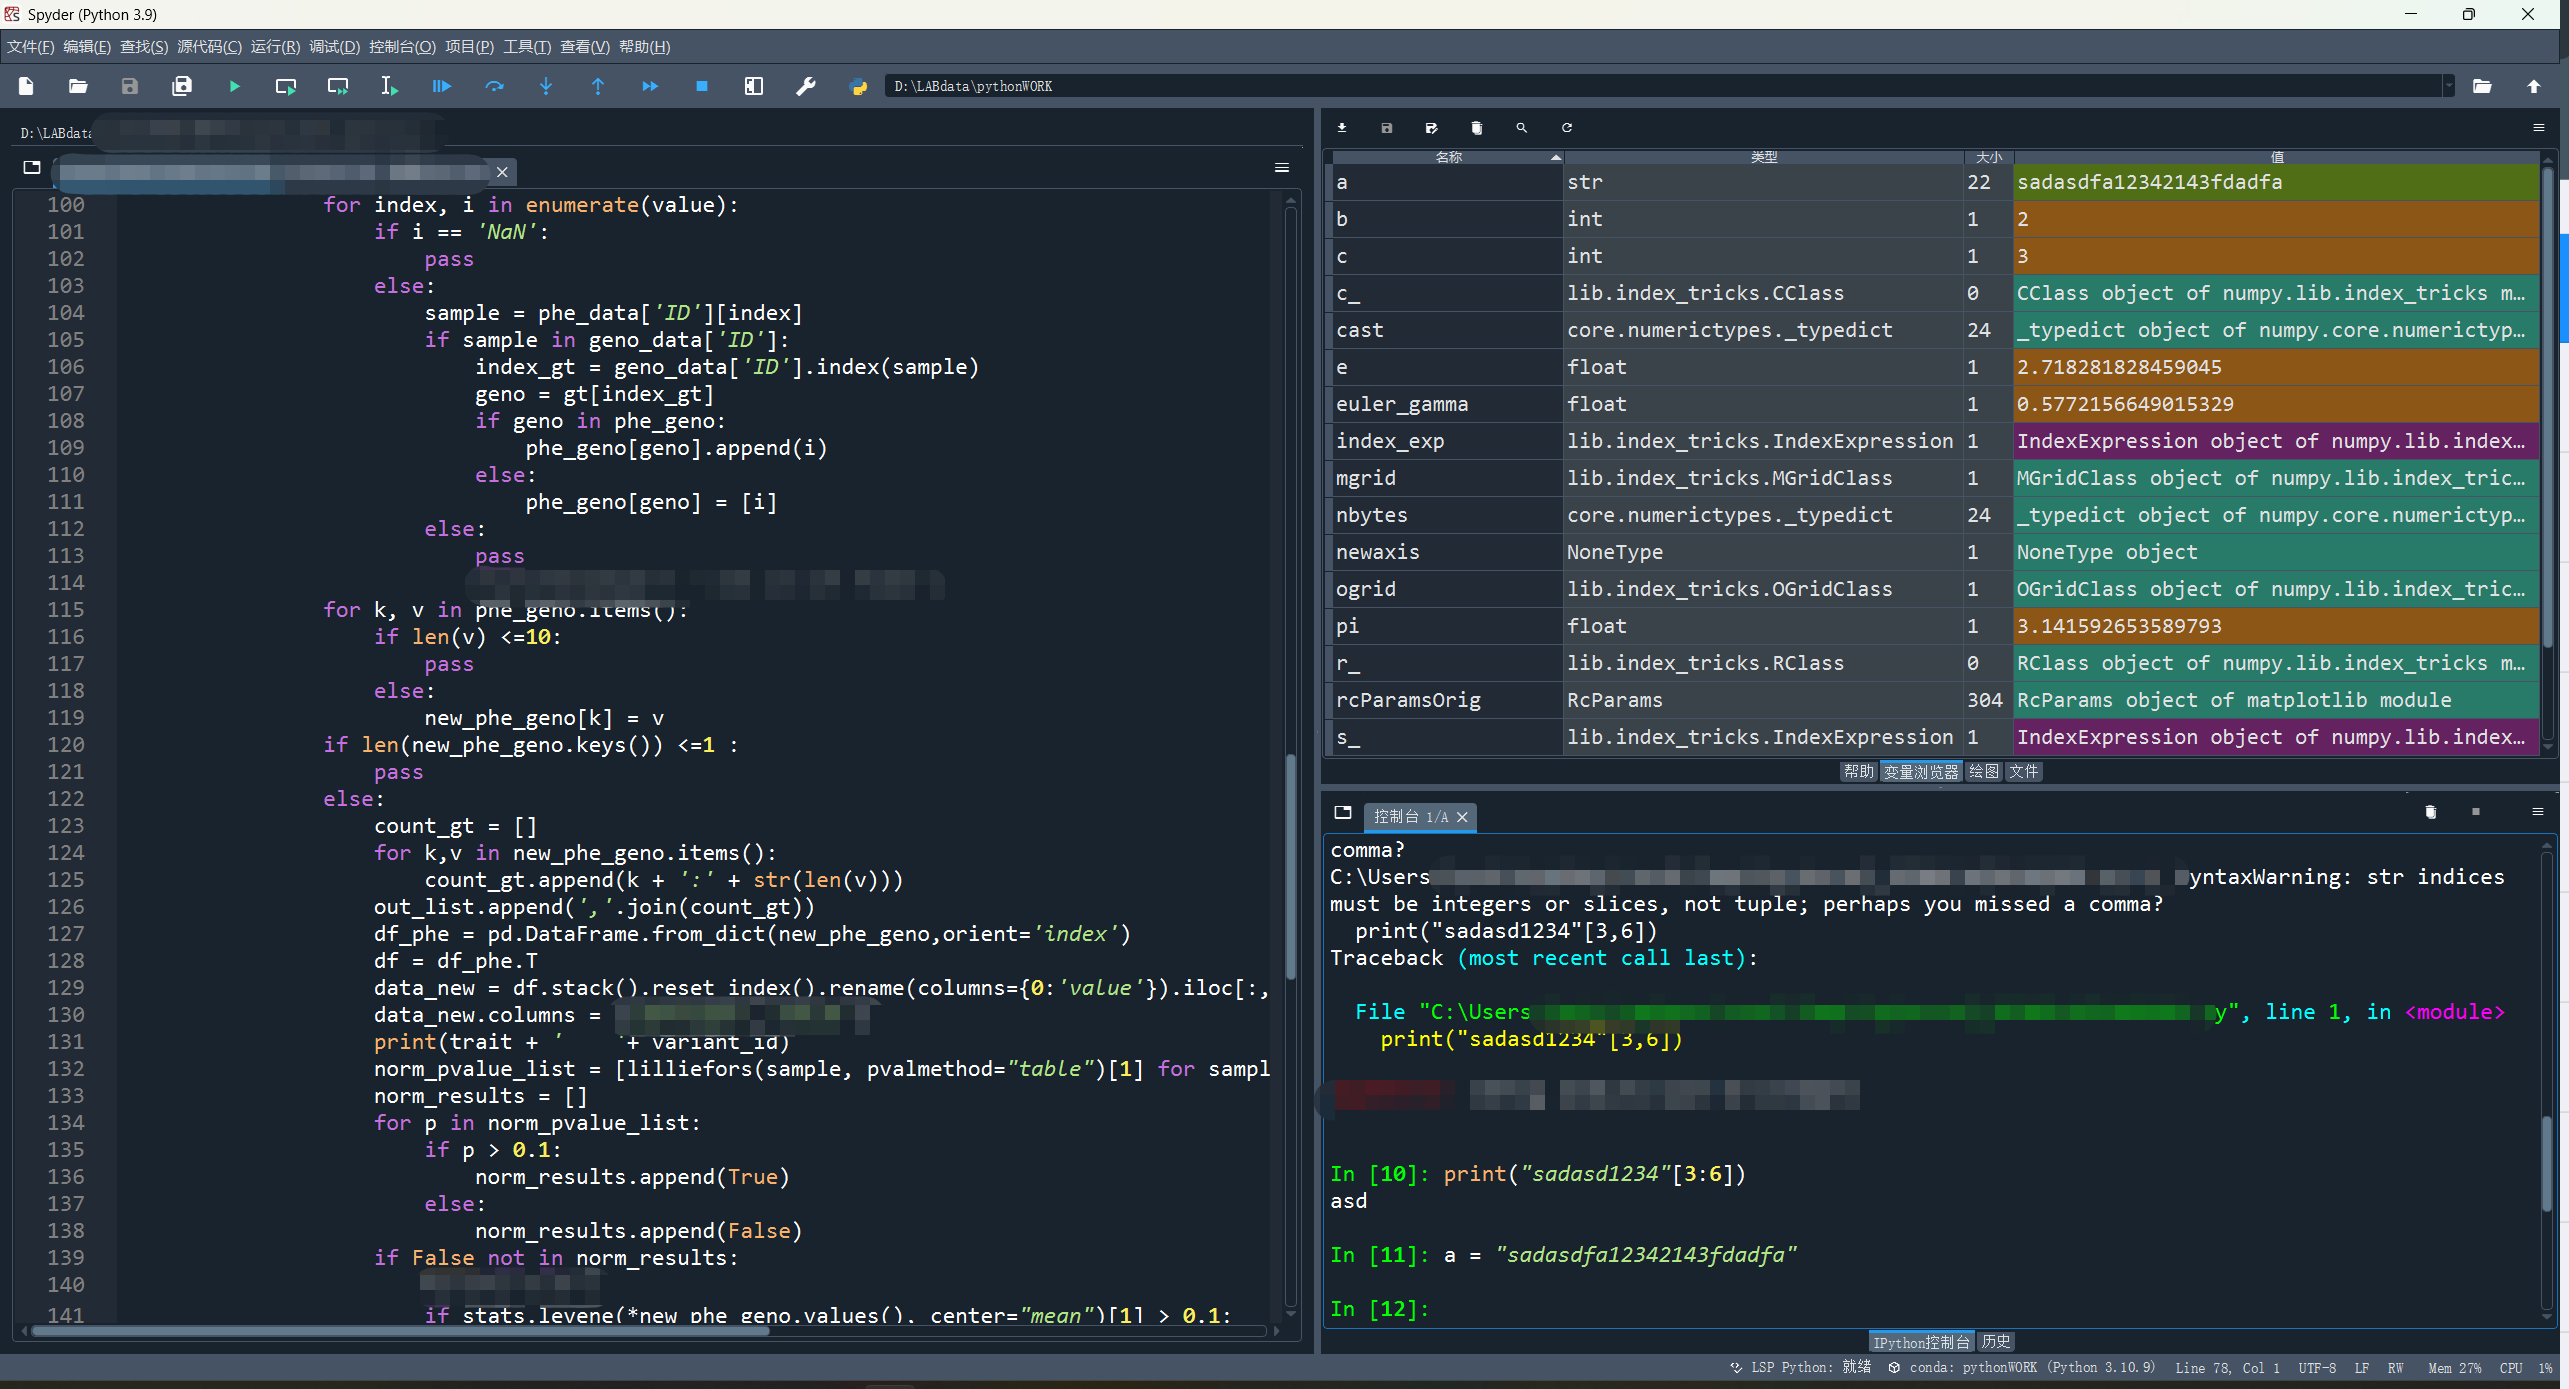Maximize the current pane
The image size is (2569, 1389).
click(x=754, y=86)
